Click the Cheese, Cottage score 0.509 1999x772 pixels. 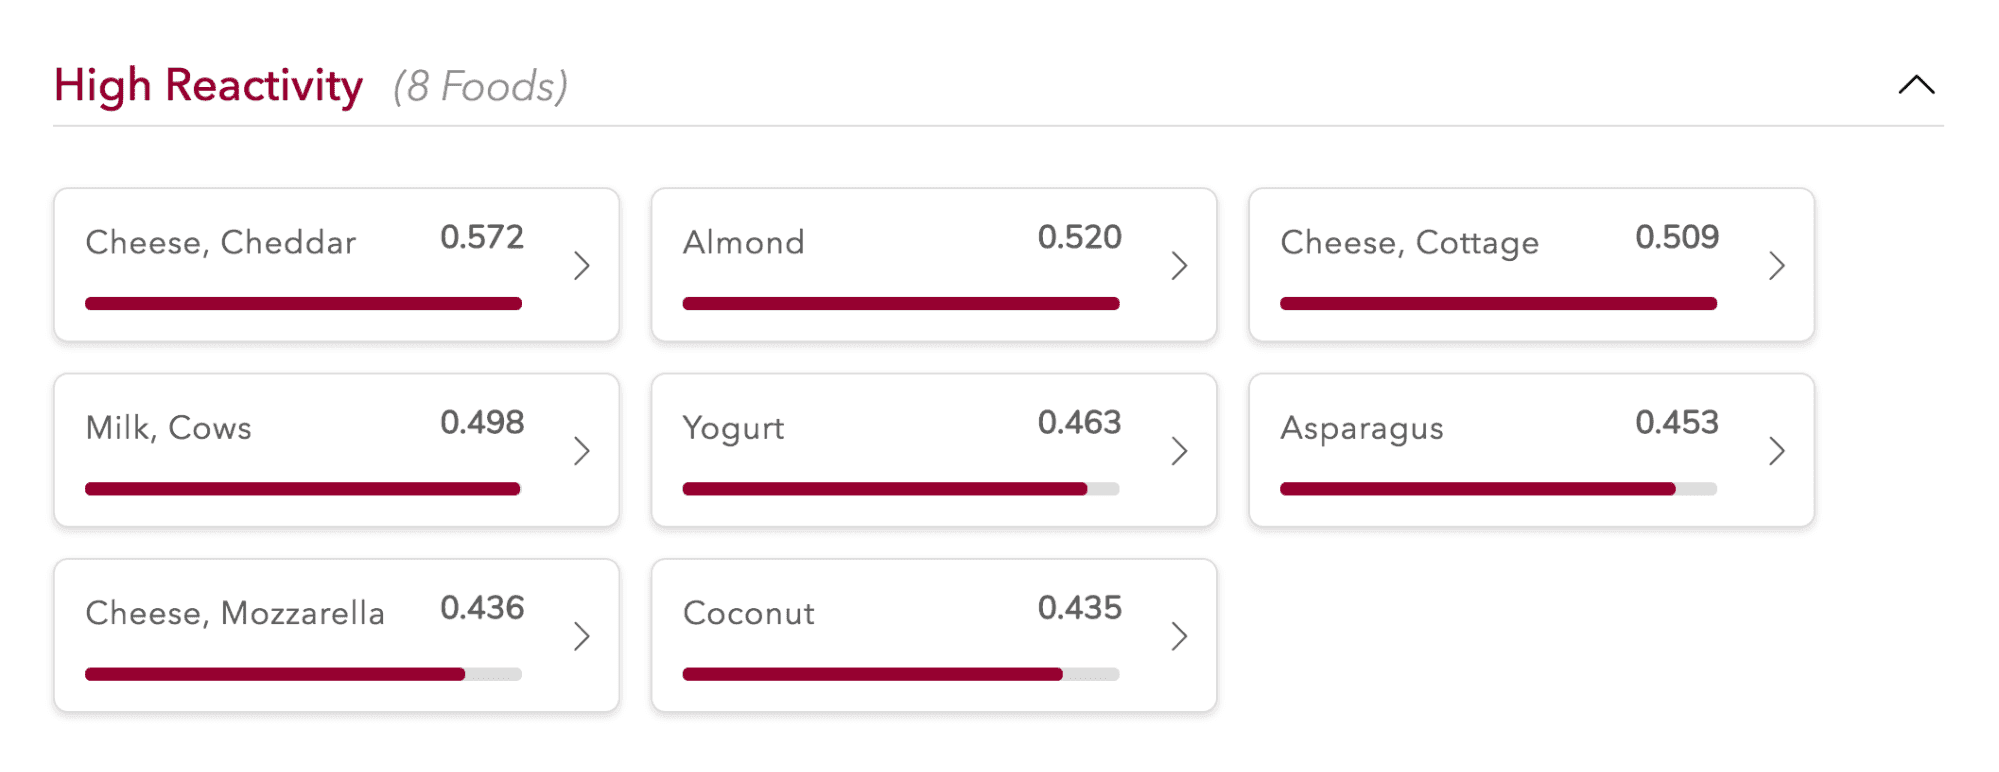click(1676, 237)
